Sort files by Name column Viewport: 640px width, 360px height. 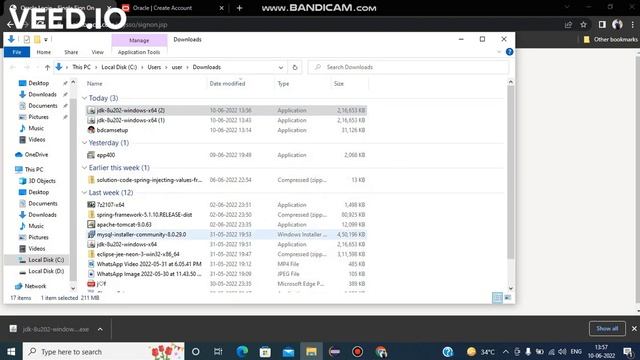pos(94,84)
